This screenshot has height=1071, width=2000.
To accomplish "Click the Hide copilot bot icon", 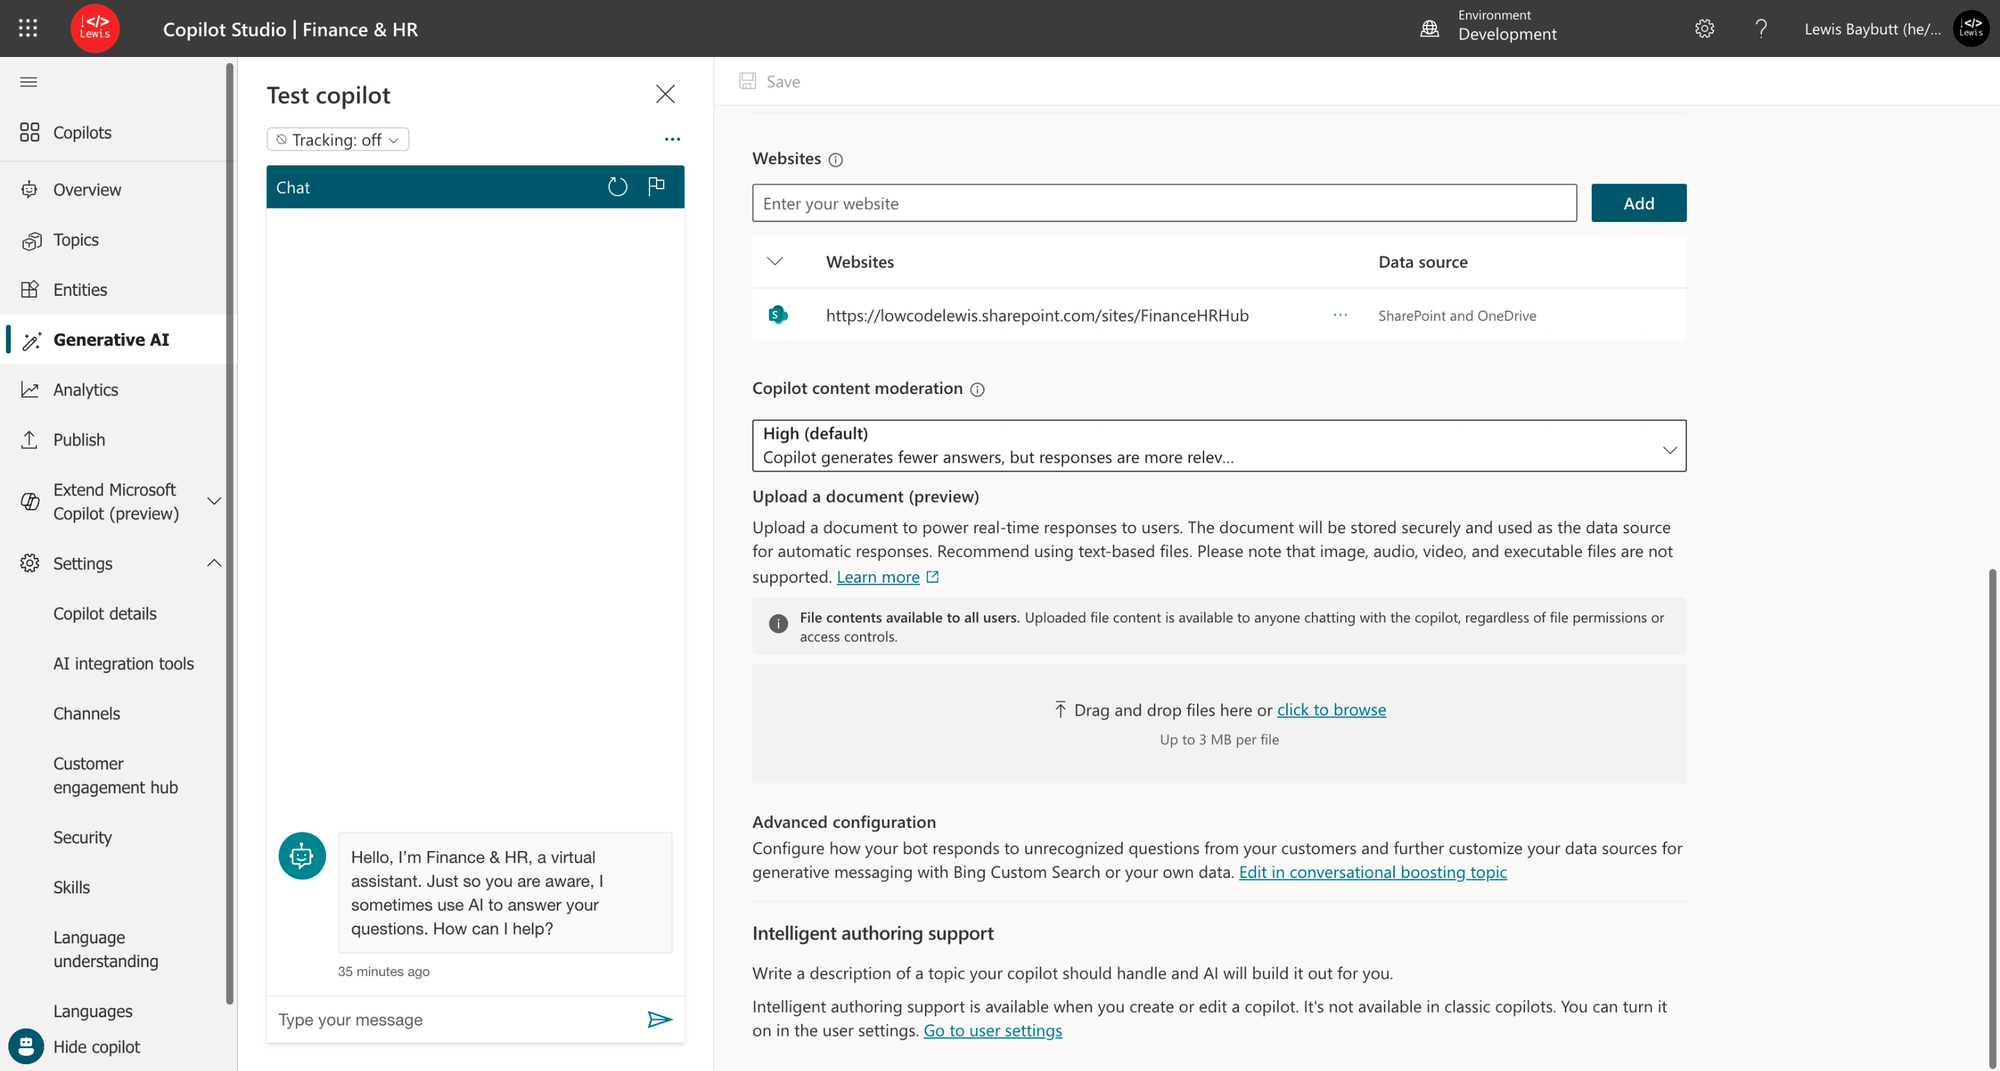I will click(26, 1046).
